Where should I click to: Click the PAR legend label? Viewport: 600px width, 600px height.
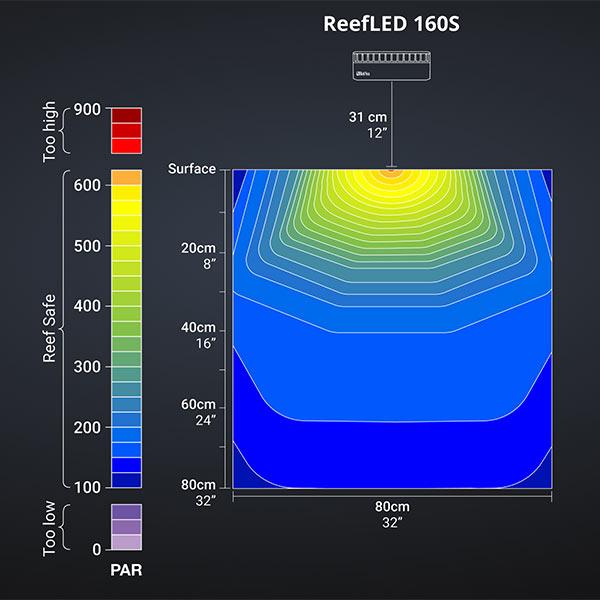[x=126, y=574]
